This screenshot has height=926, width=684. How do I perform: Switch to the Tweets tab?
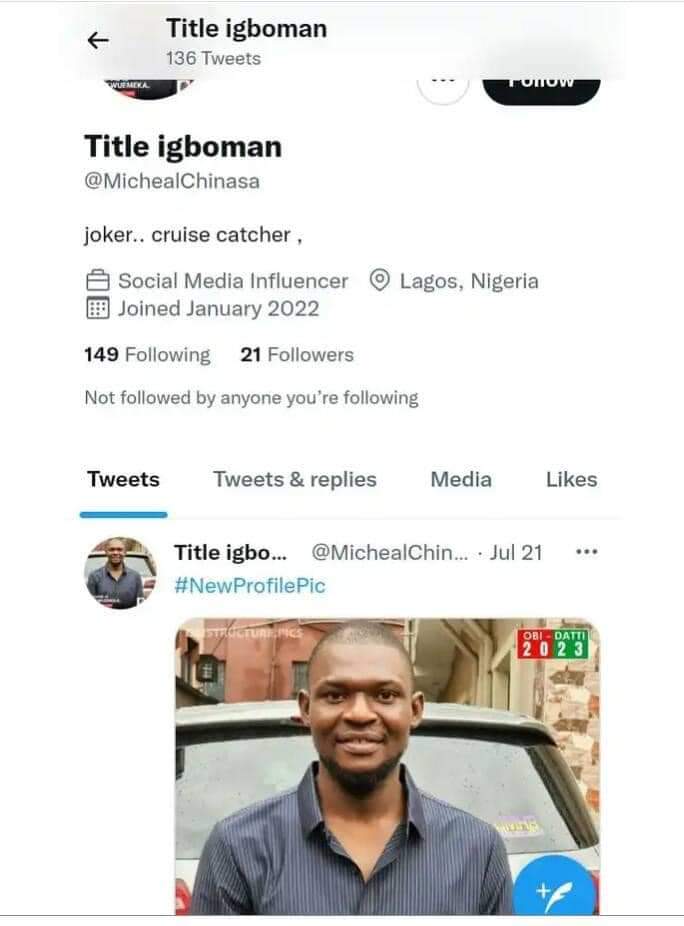pyautogui.click(x=123, y=480)
